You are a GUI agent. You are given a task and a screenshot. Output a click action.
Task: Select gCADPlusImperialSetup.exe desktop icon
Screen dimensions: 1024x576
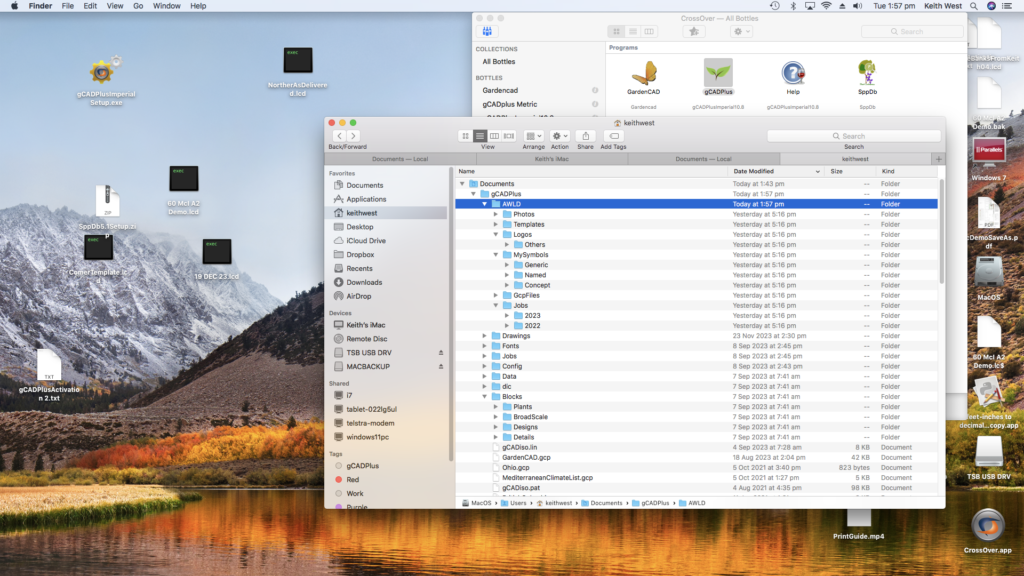[106, 80]
